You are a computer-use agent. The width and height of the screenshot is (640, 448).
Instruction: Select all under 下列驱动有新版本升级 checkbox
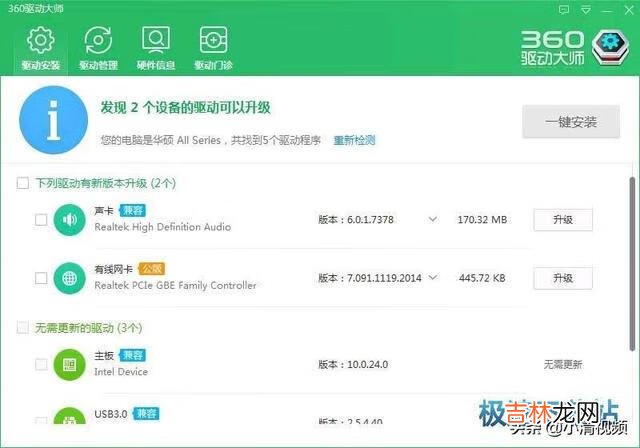[x=22, y=184]
